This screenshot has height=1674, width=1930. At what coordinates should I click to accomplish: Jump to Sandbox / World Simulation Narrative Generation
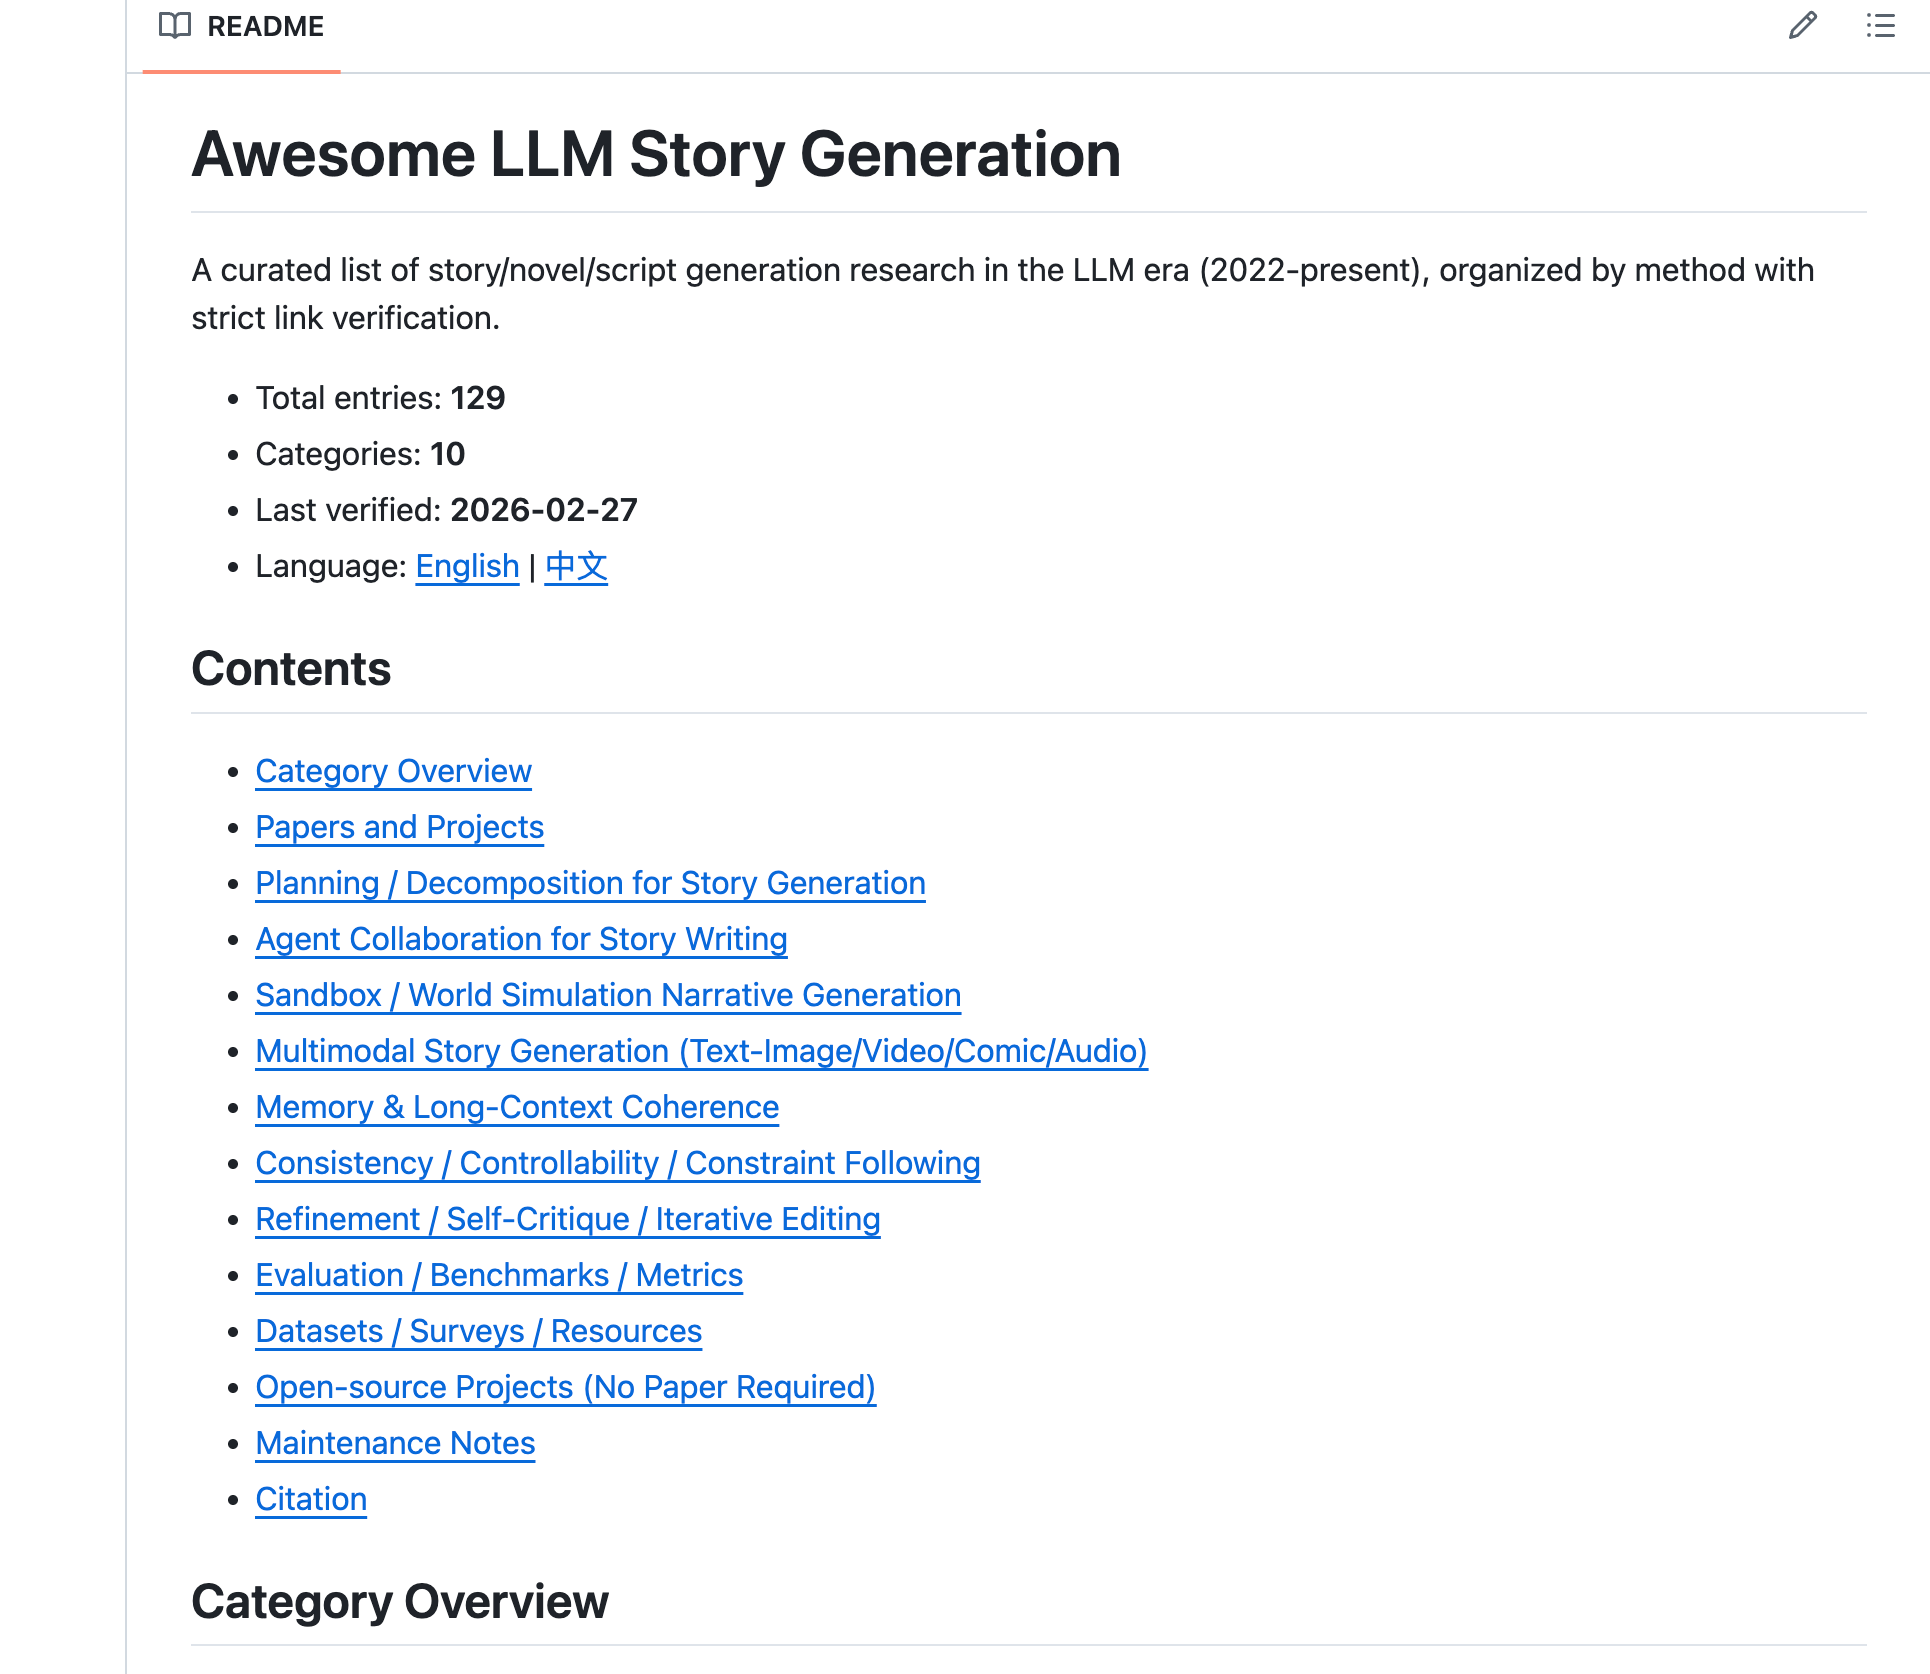pos(608,995)
